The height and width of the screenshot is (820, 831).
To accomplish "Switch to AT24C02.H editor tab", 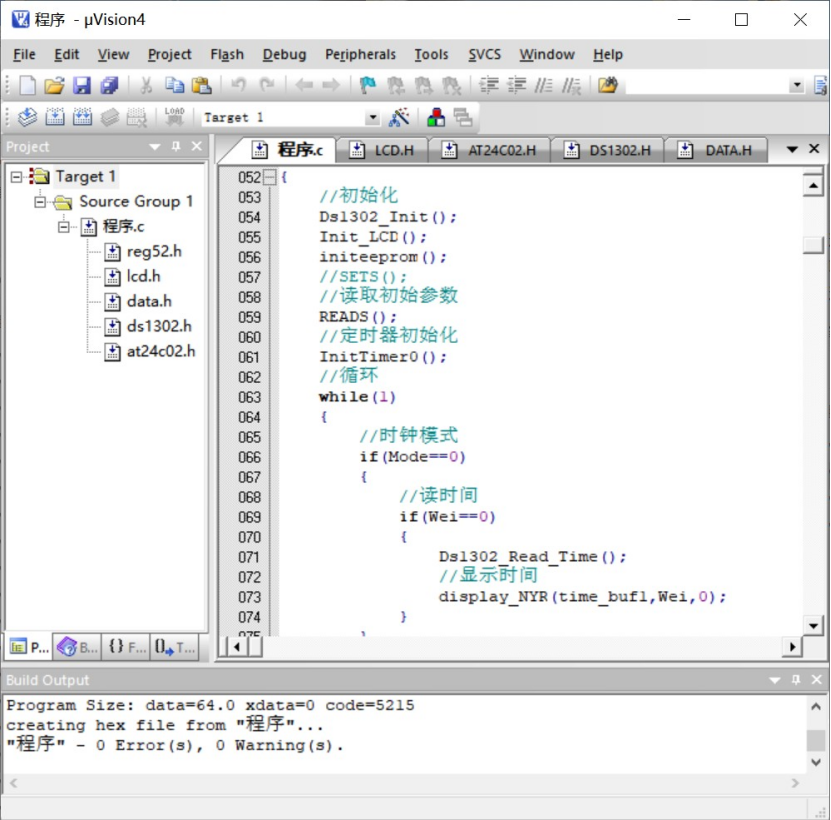I will point(489,151).
